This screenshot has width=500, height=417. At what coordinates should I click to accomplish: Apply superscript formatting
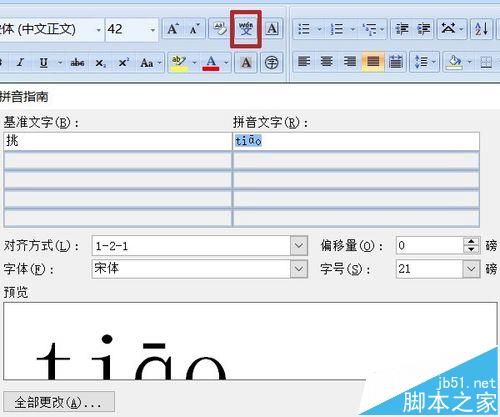point(124,62)
